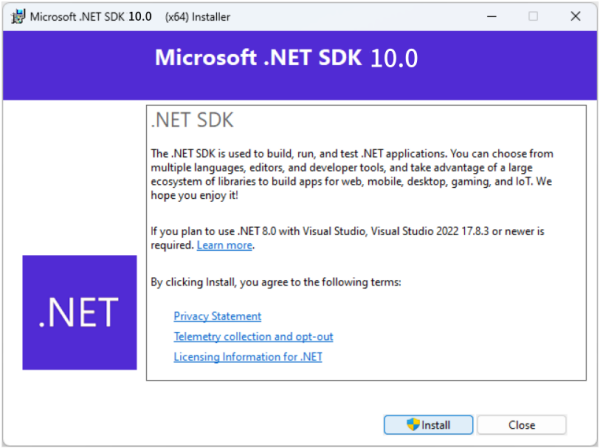Image resolution: width=600 pixels, height=448 pixels.
Task: Click the 'By clicking Install, you agree' text
Action: pyautogui.click(x=276, y=282)
